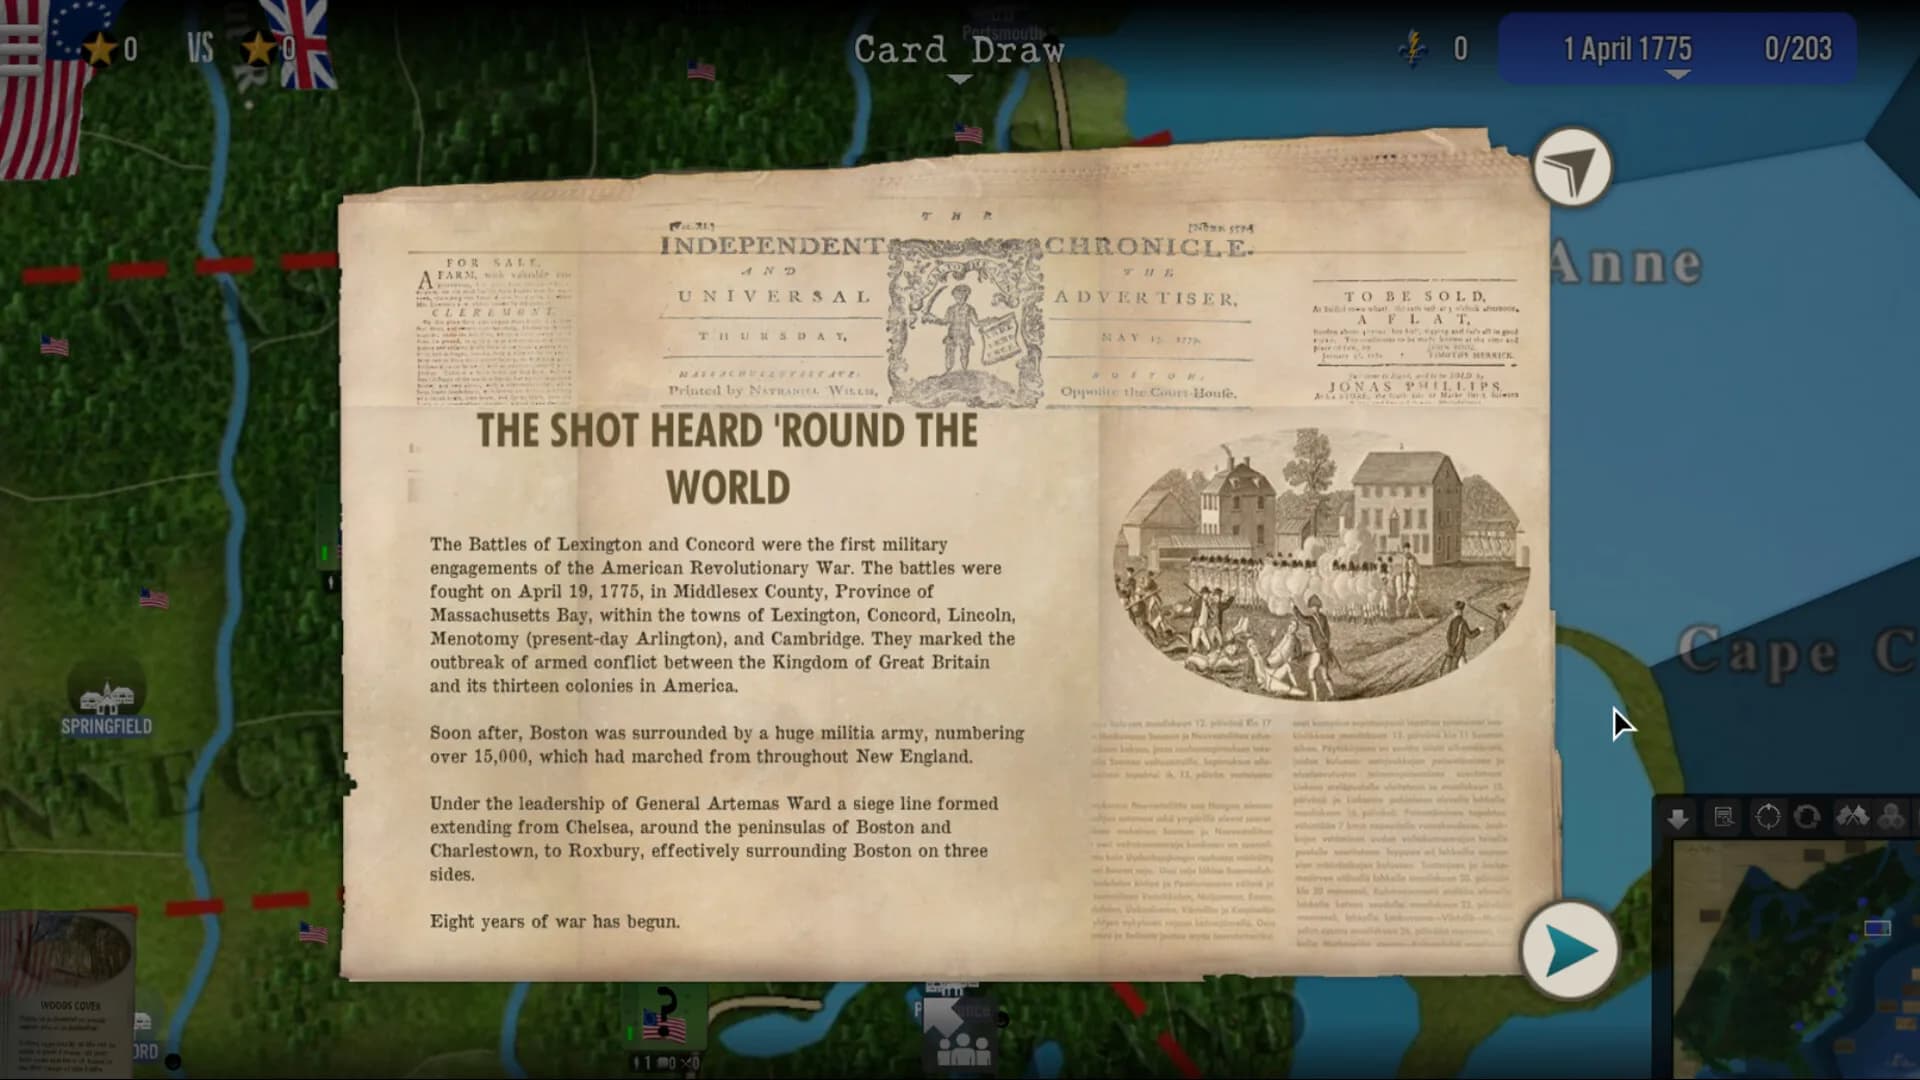
Task: Select the American unit with question mark
Action: click(665, 1016)
